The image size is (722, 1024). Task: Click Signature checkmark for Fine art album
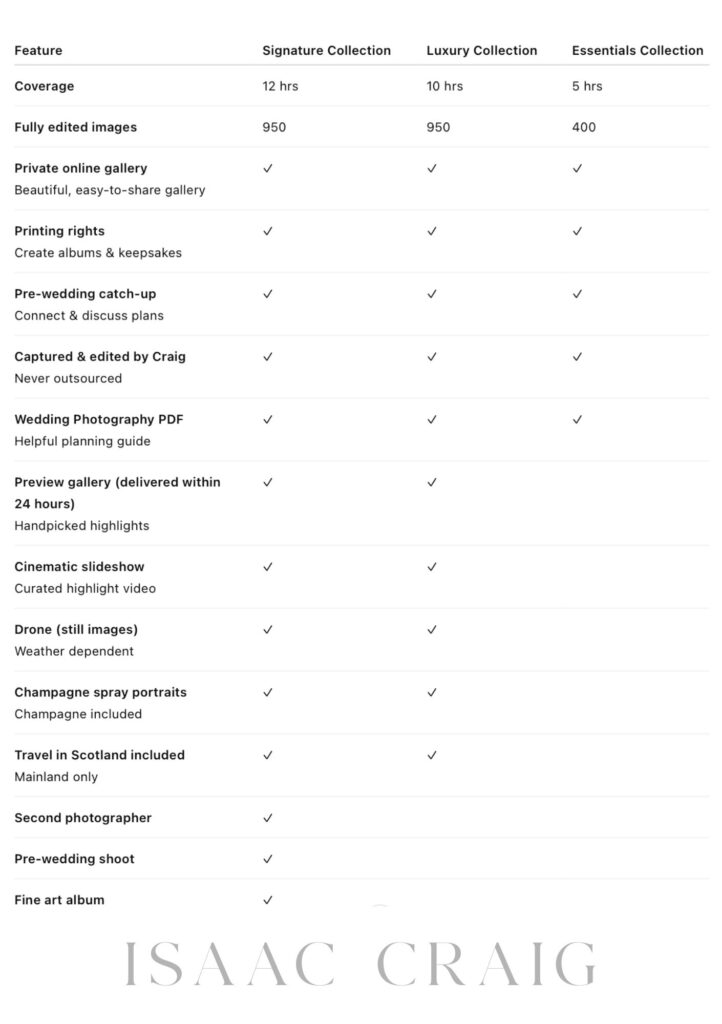point(268,900)
